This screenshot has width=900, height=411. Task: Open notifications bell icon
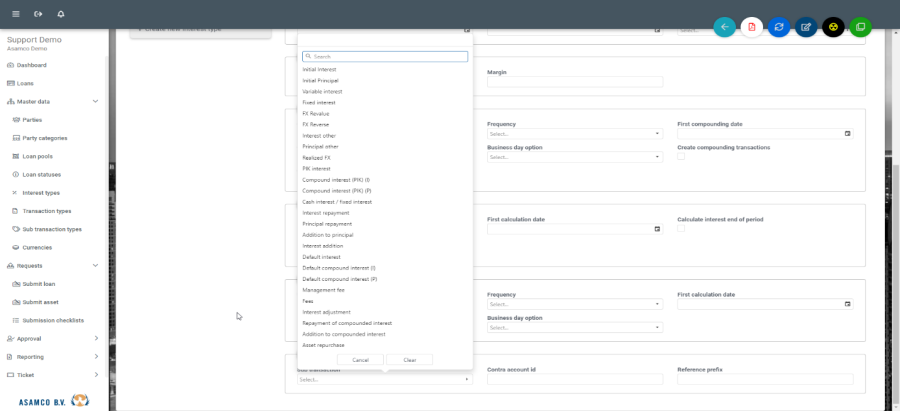(61, 14)
